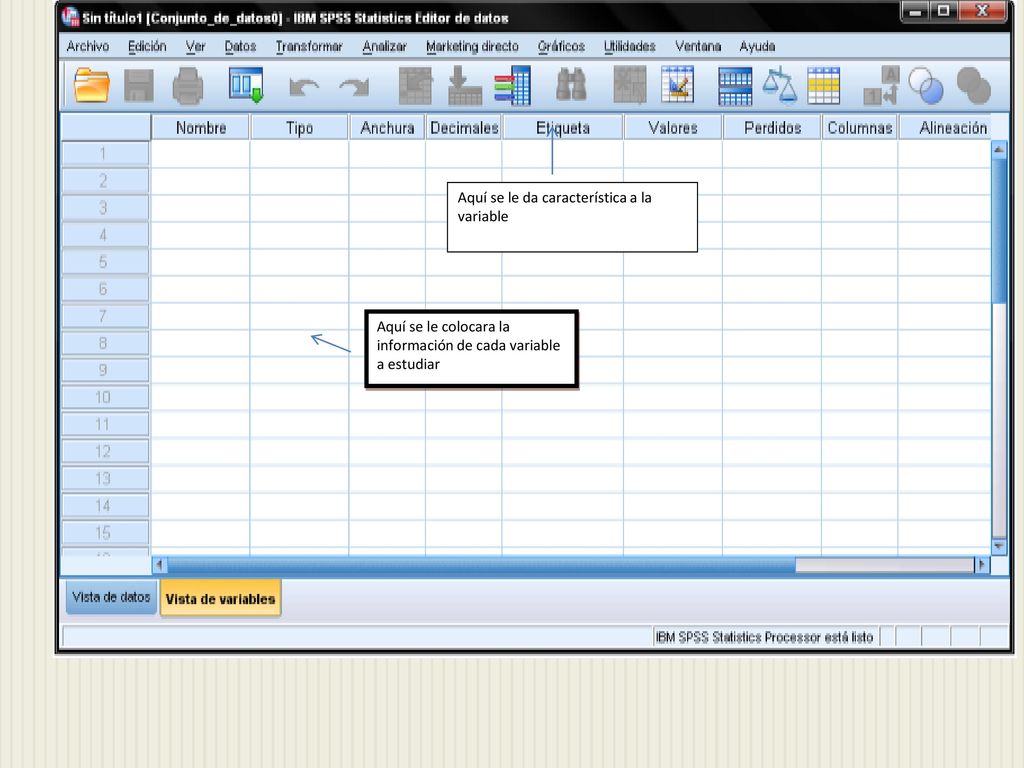Image resolution: width=1024 pixels, height=768 pixels.
Task: Select the Vista de variables tab
Action: click(220, 598)
